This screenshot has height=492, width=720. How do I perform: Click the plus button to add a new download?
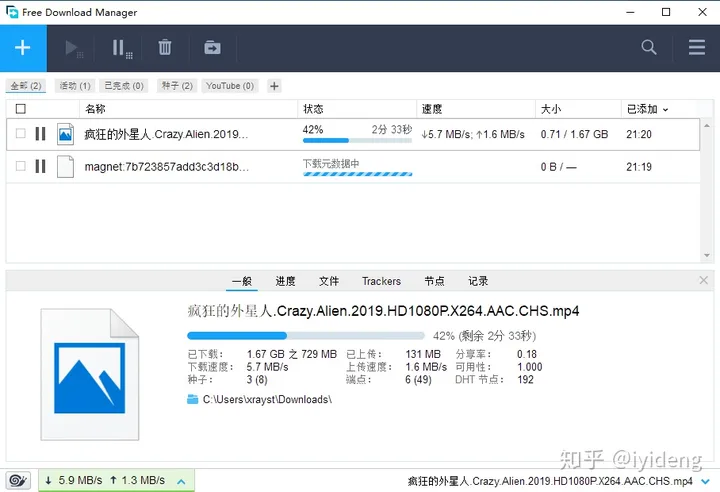pyautogui.click(x=23, y=48)
